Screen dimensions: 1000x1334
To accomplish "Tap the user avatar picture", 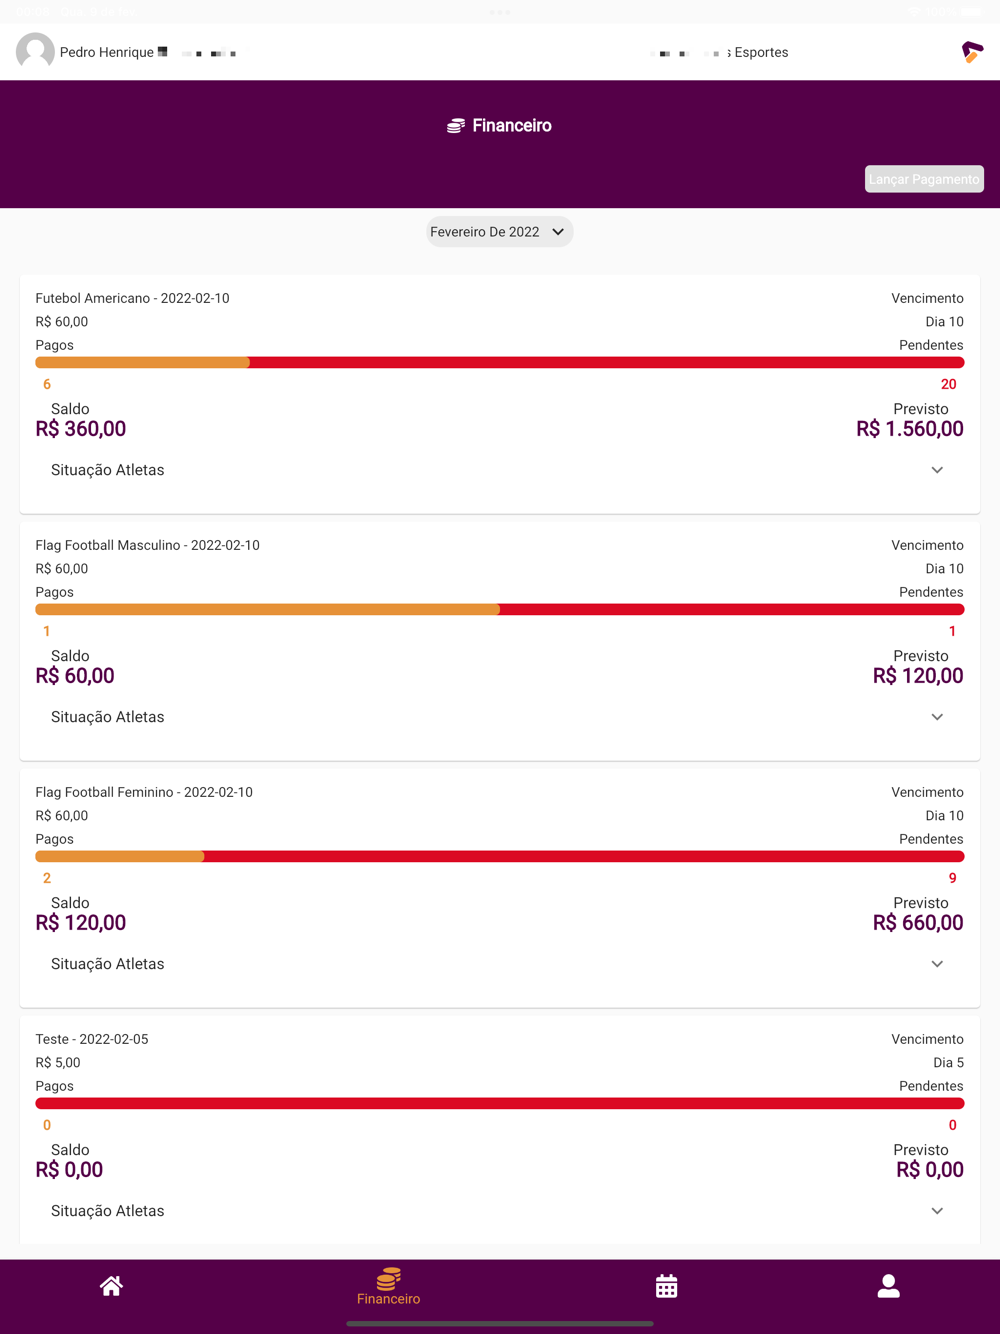I will (x=35, y=52).
